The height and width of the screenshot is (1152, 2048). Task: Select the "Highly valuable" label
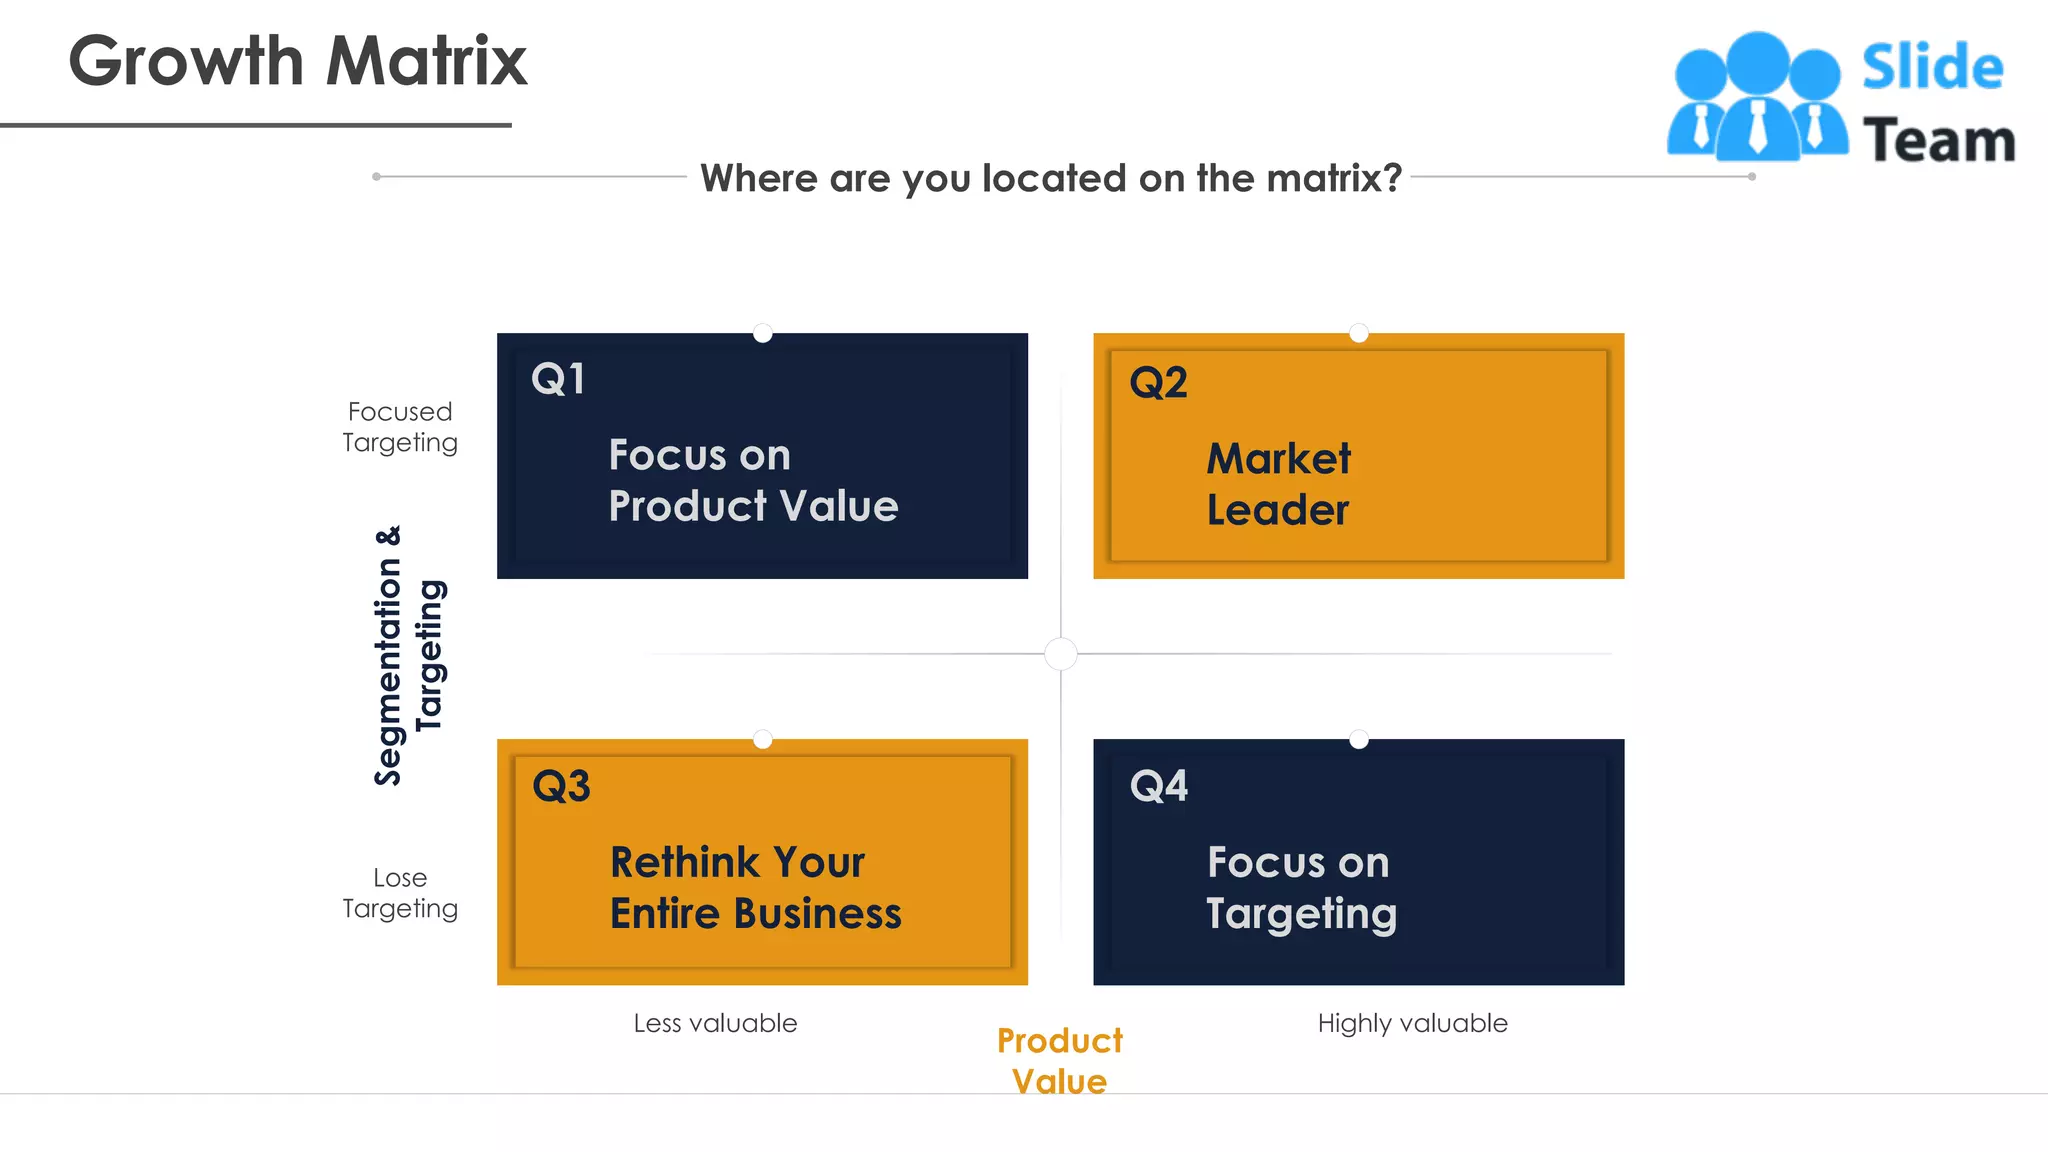1412,1023
